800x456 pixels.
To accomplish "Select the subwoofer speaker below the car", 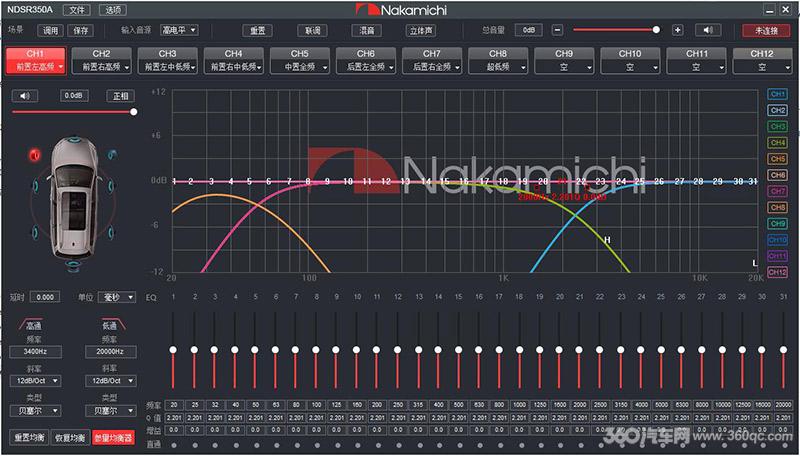I will point(73,264).
